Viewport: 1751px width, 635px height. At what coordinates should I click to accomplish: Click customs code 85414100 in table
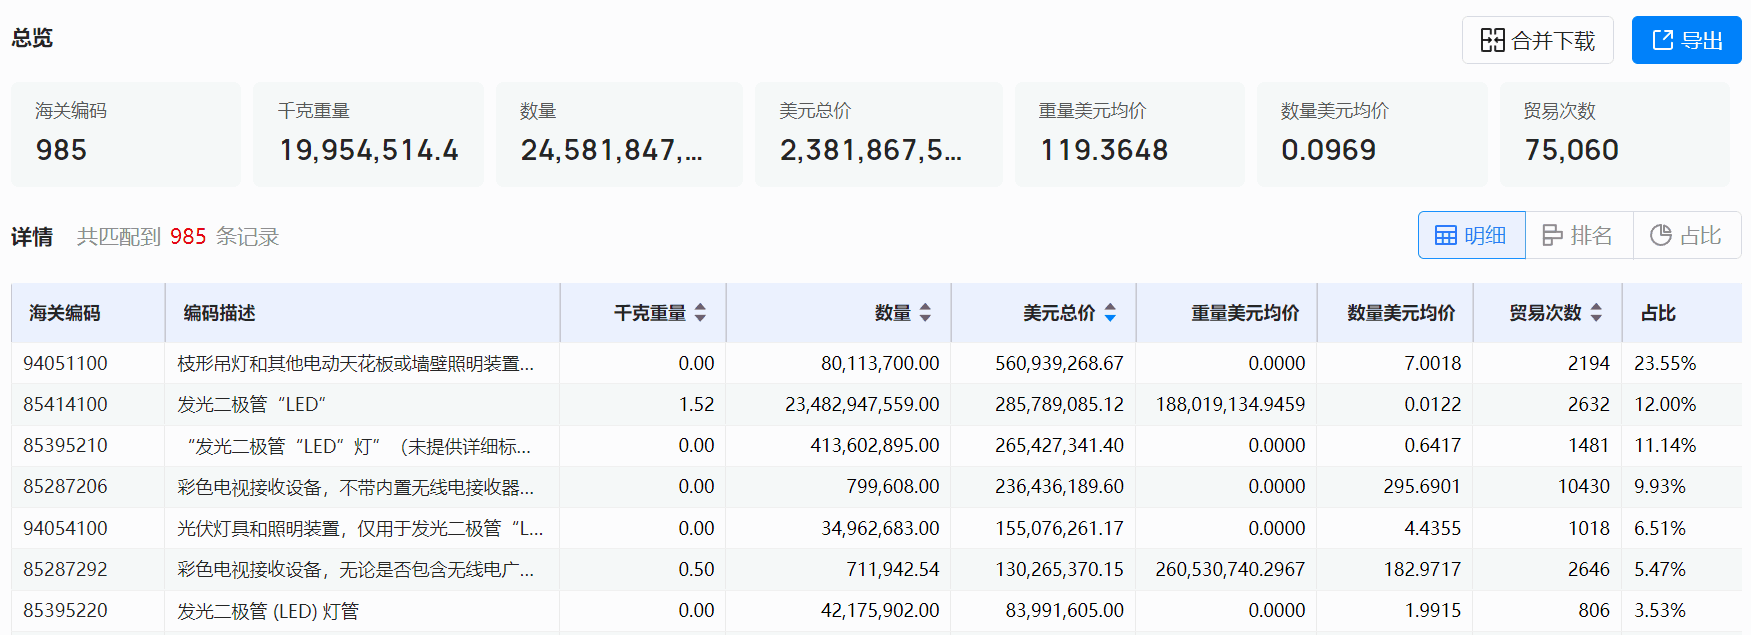66,404
